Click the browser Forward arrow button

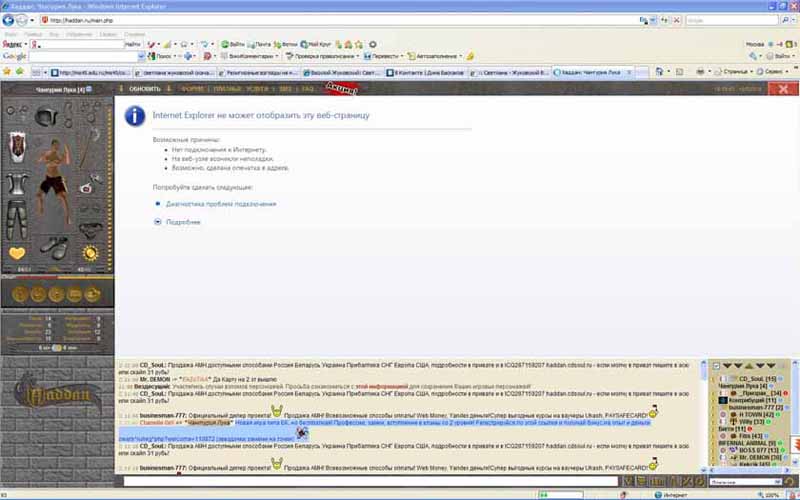(x=21, y=20)
